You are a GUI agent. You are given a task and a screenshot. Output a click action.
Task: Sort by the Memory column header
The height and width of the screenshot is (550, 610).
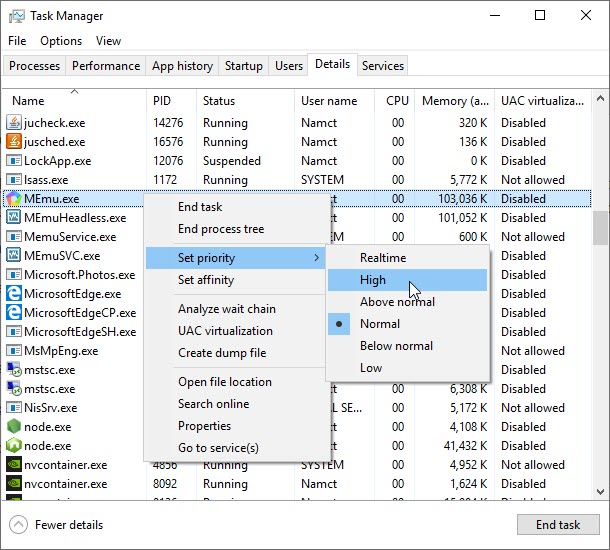455,101
